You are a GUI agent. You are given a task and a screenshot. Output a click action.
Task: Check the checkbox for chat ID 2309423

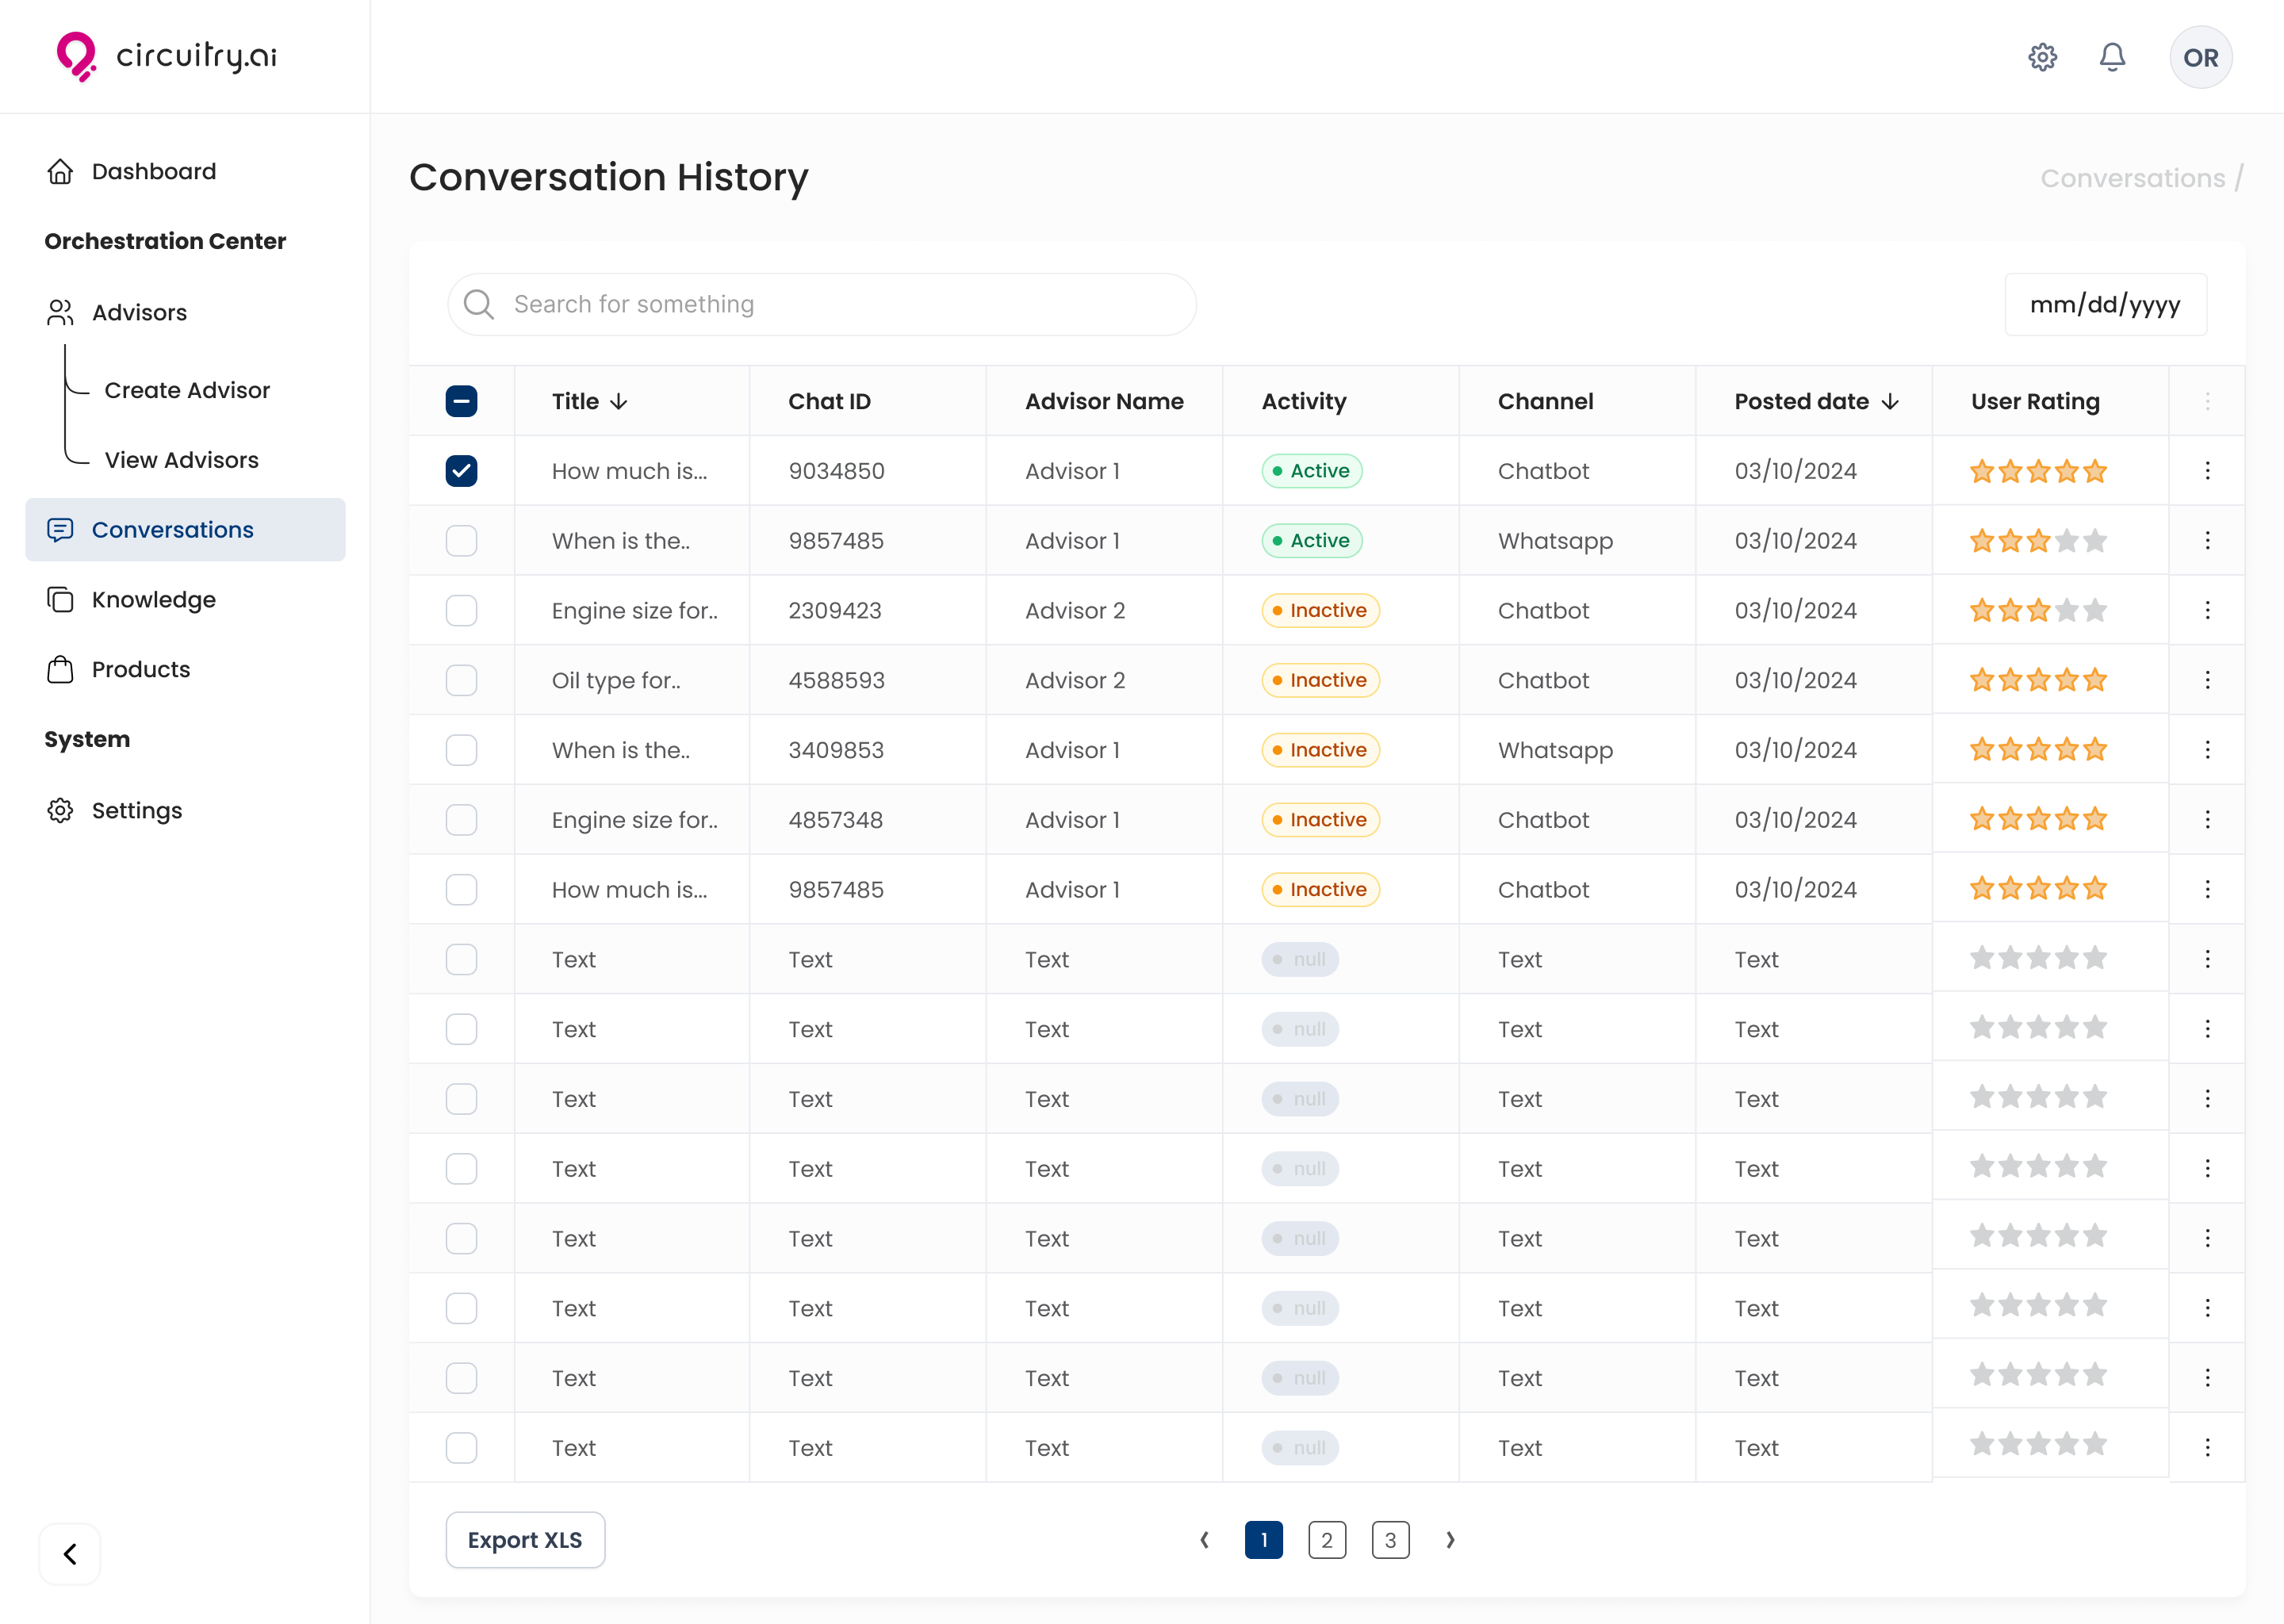tap(461, 610)
